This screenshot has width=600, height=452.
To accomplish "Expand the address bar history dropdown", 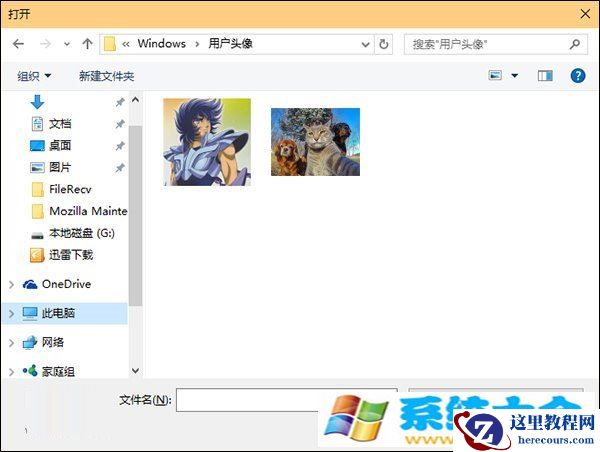I will 365,44.
